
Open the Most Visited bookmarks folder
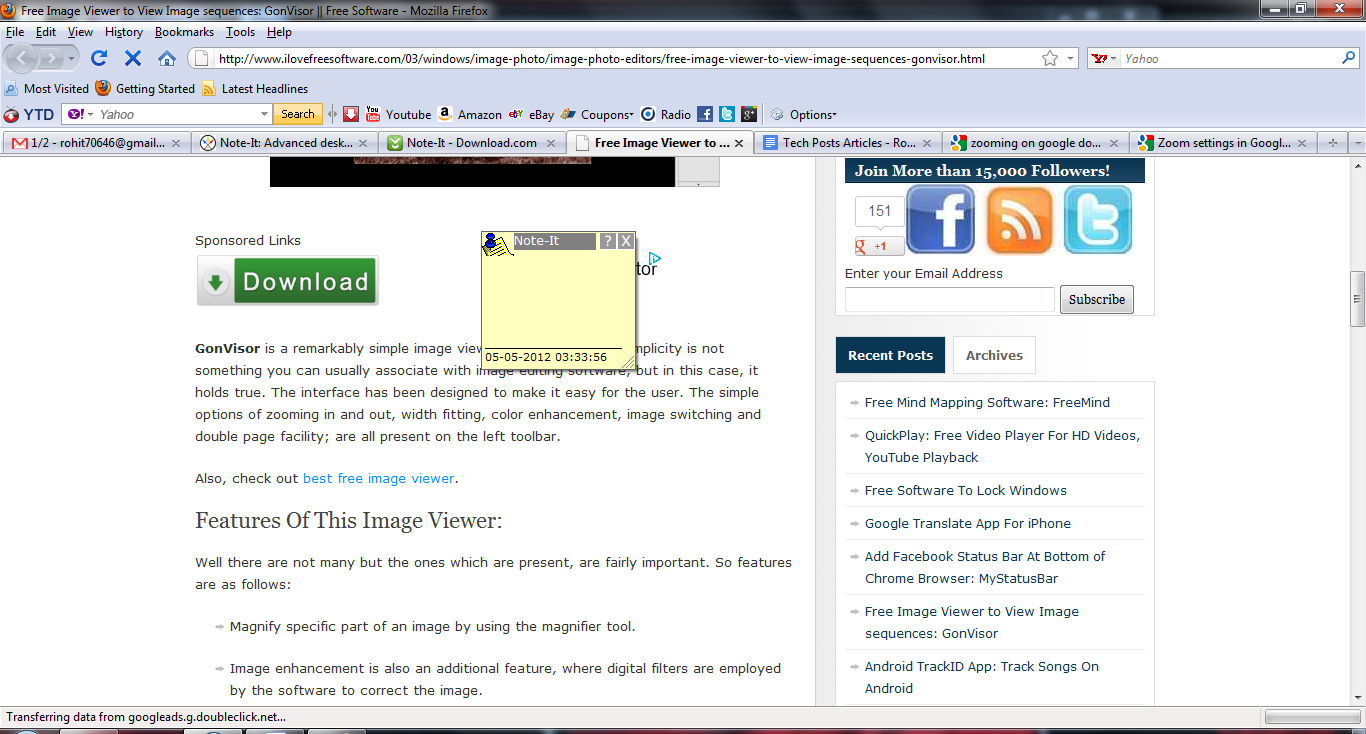[x=47, y=88]
